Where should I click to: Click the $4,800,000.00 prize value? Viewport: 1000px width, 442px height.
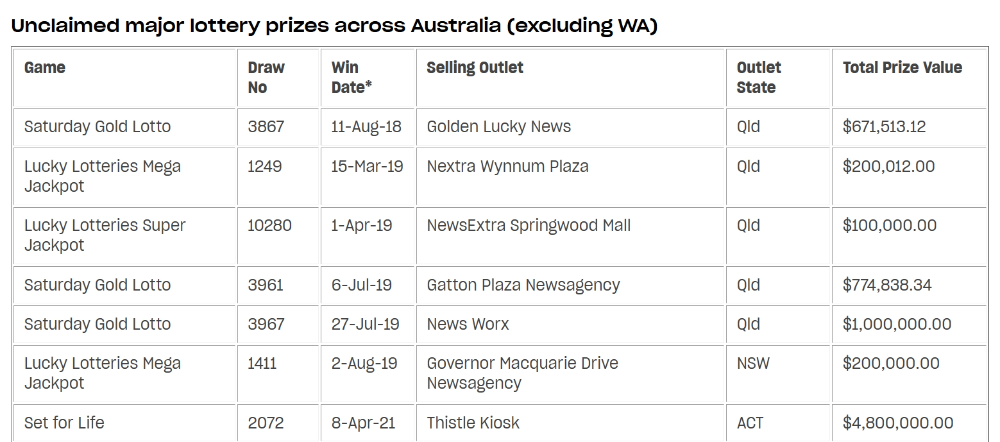(x=898, y=423)
